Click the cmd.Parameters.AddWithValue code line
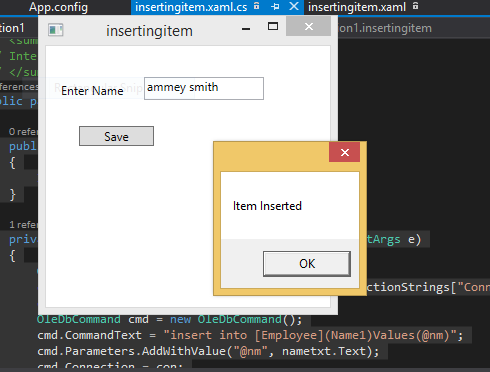This screenshot has width=490, height=372. pos(208,351)
